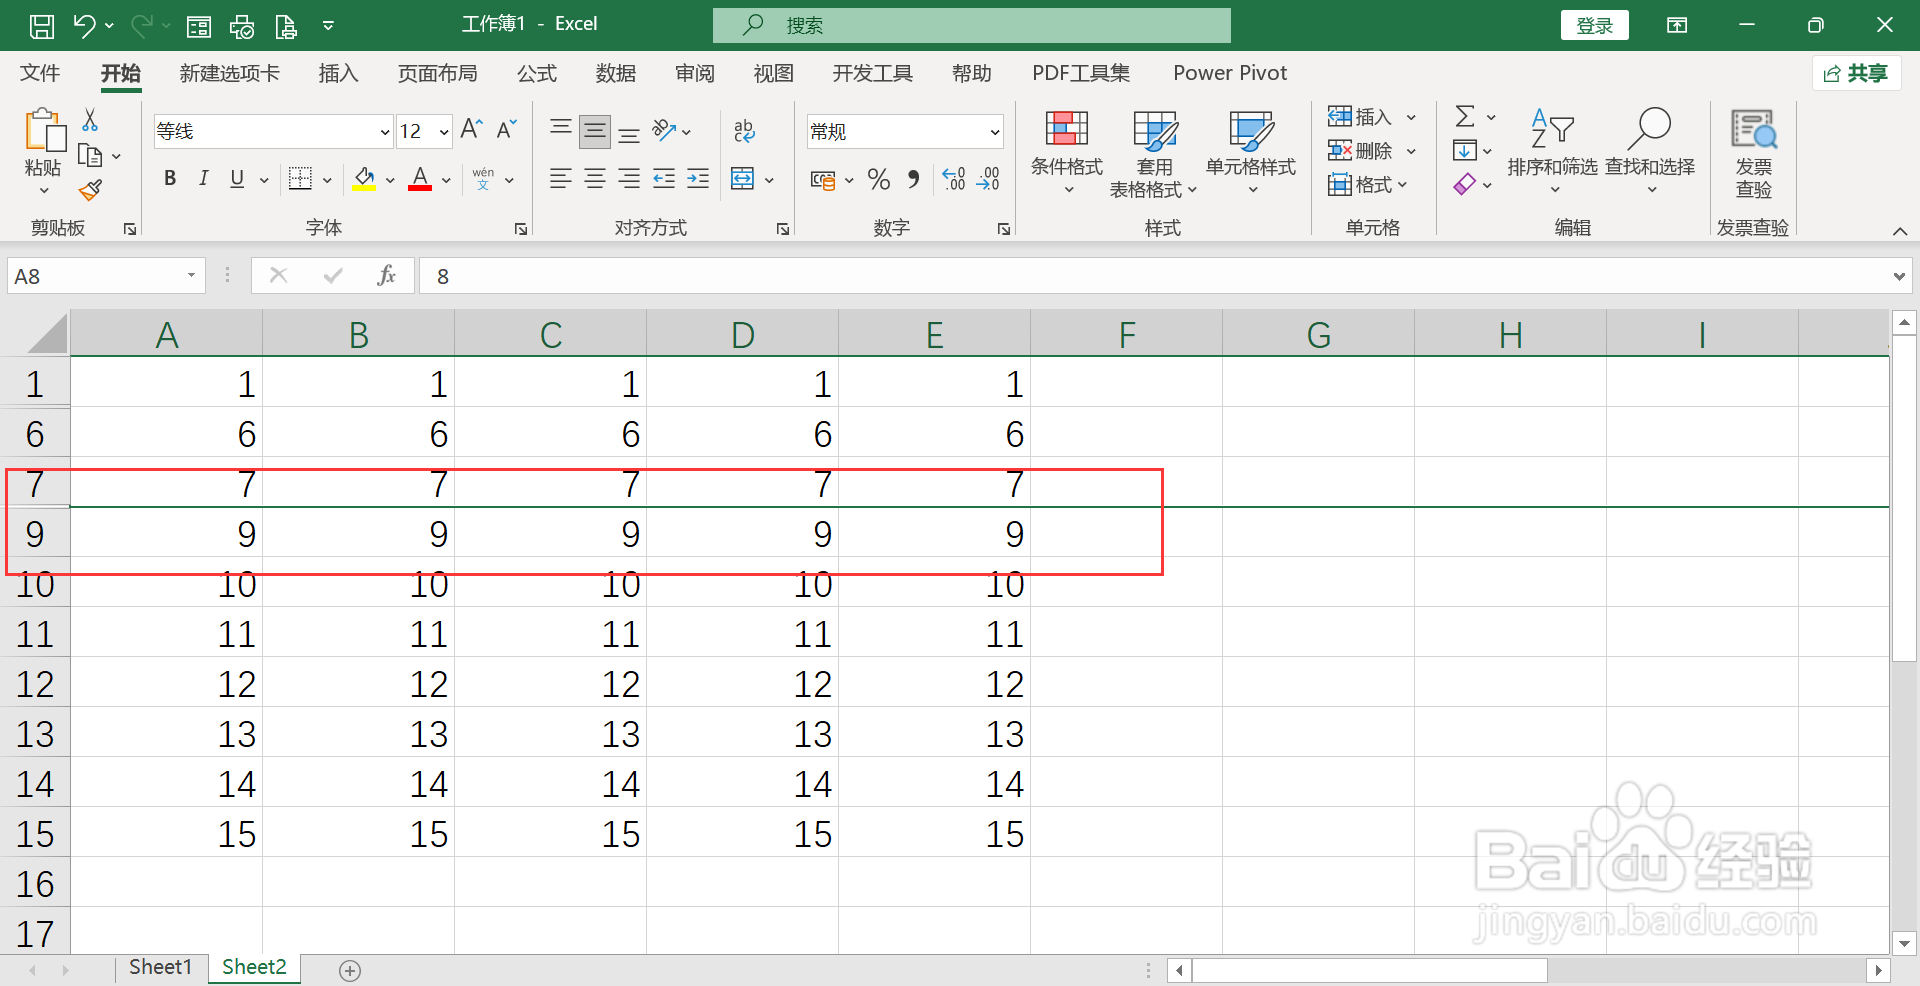Click Select All corner triangle

[x=46, y=333]
